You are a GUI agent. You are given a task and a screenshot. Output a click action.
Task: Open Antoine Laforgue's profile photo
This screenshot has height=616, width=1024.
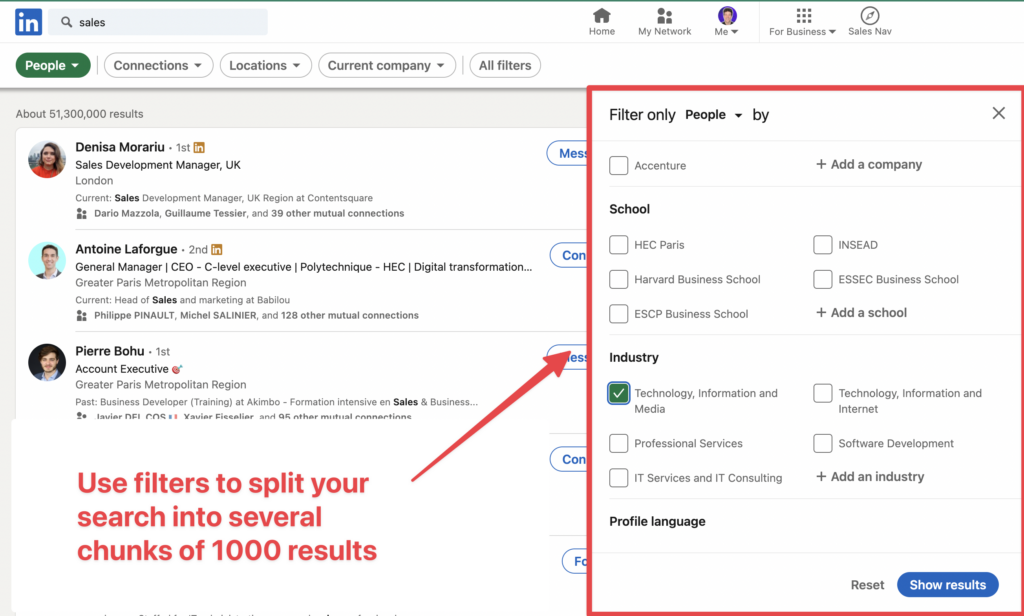click(x=47, y=261)
